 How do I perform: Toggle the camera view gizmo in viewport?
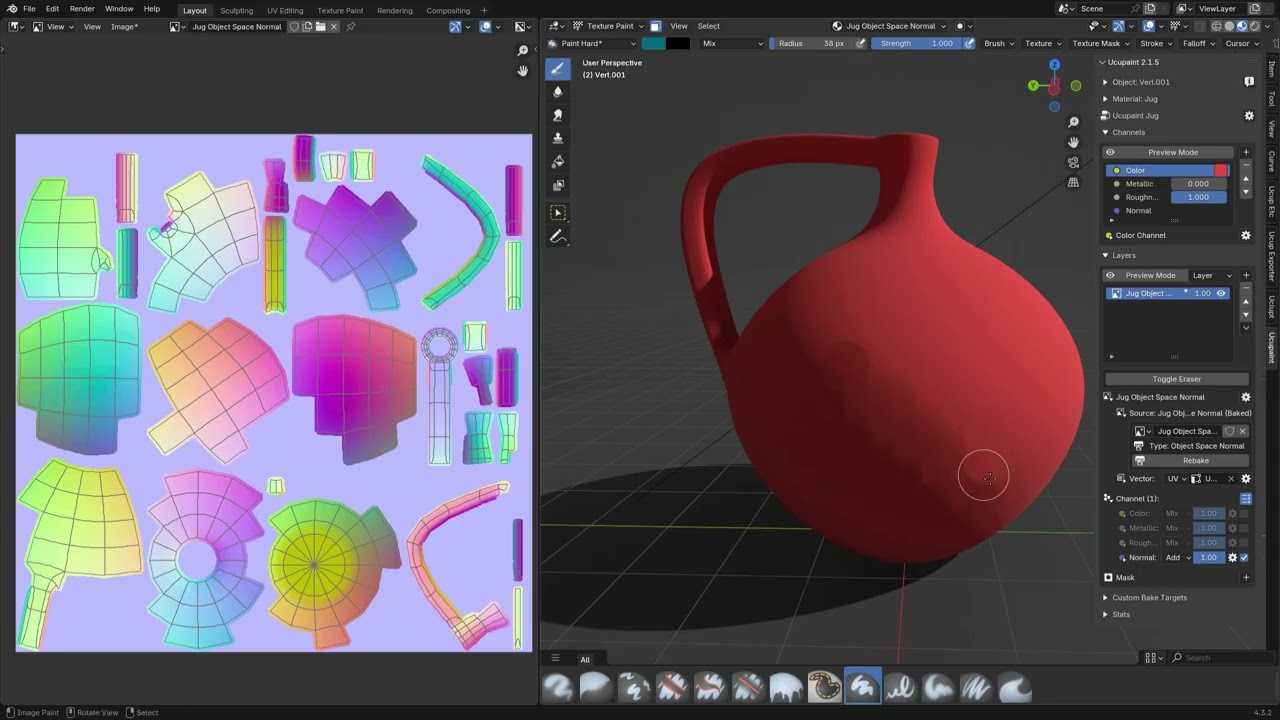tap(1073, 162)
